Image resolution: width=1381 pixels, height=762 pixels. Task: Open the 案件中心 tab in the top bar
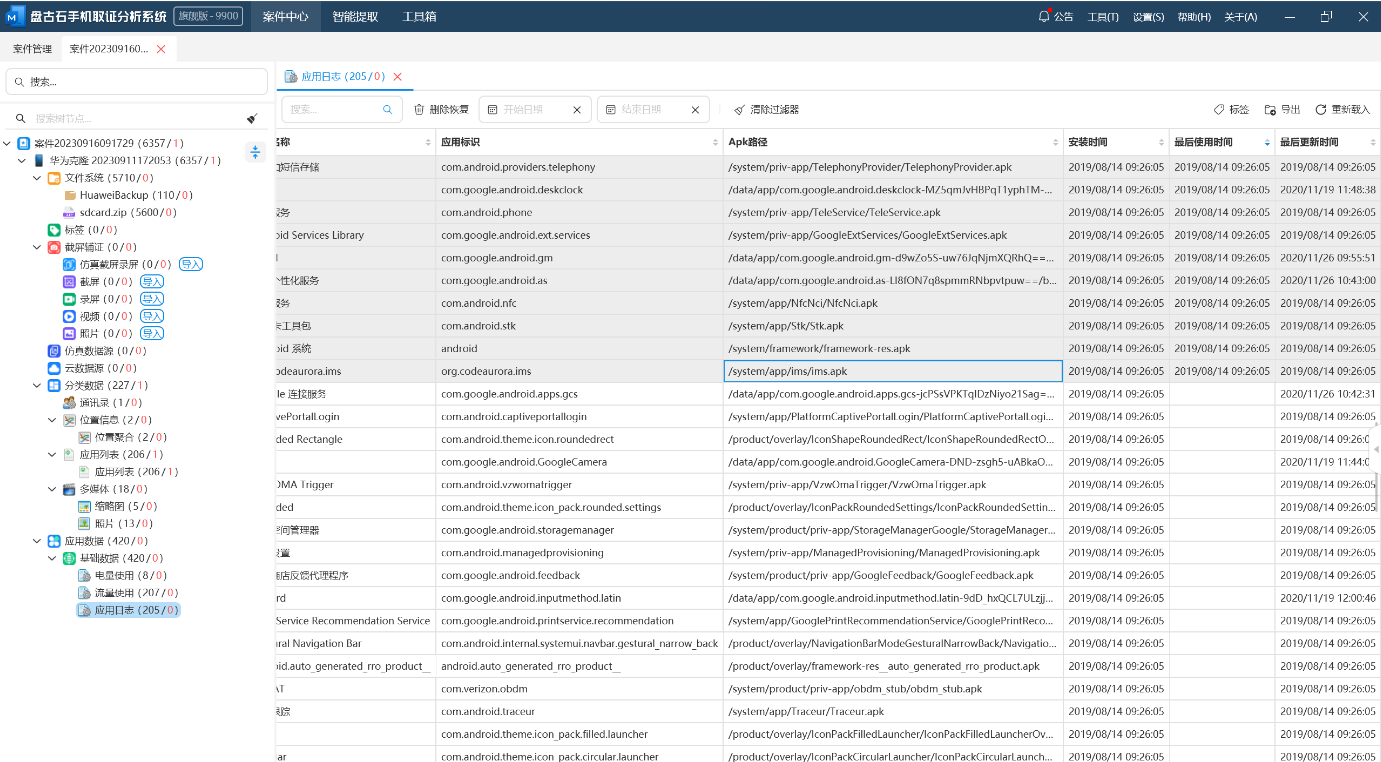(x=286, y=16)
